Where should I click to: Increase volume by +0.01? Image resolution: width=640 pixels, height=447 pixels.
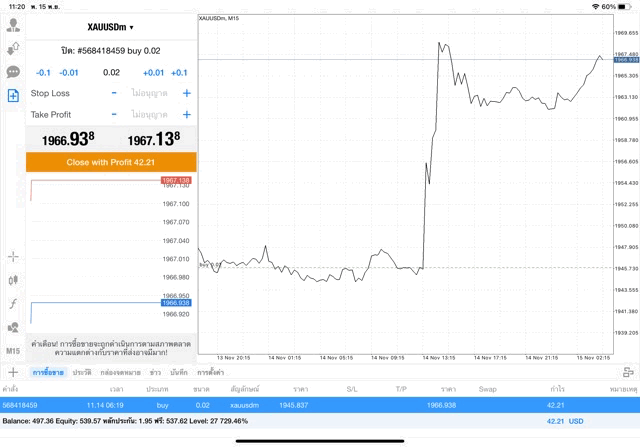[x=153, y=72]
